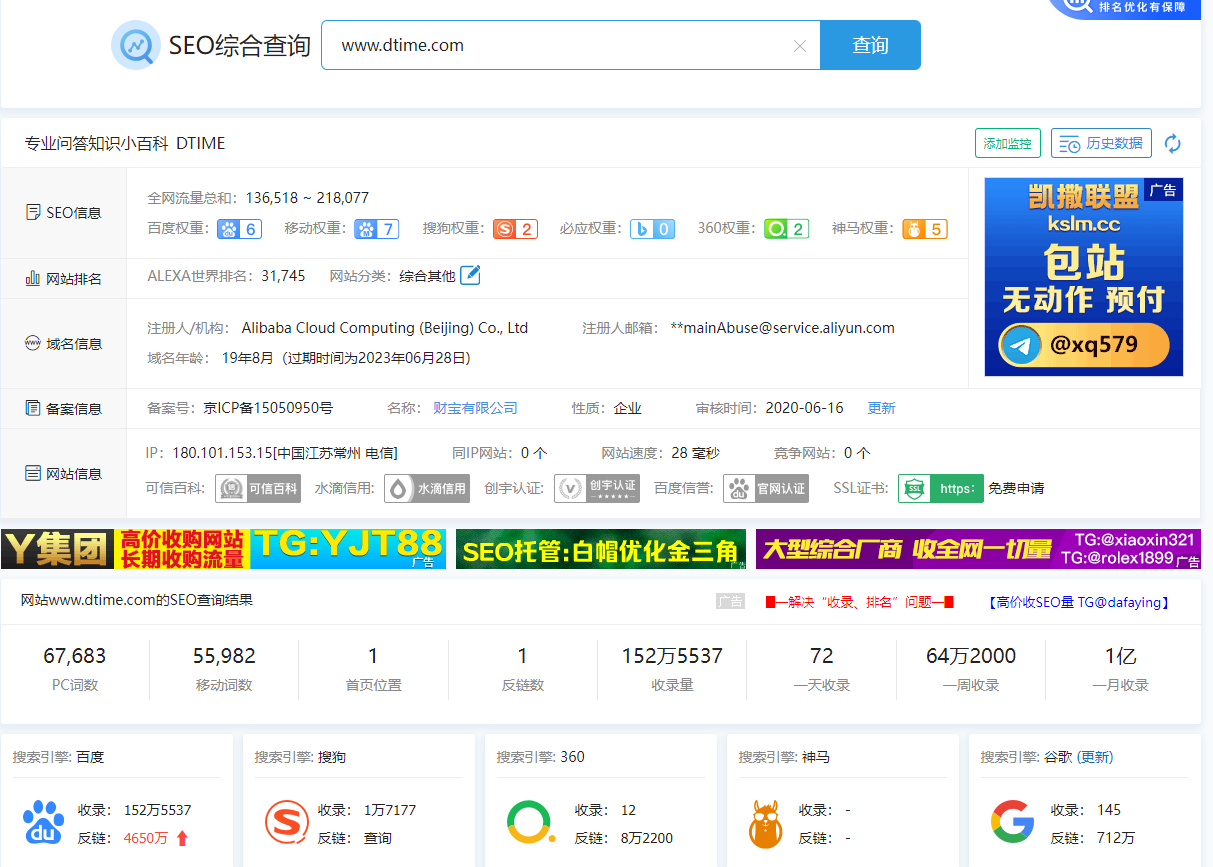Image resolution: width=1213 pixels, height=867 pixels.
Task: Click the 官网认证 badge
Action: tap(766, 488)
